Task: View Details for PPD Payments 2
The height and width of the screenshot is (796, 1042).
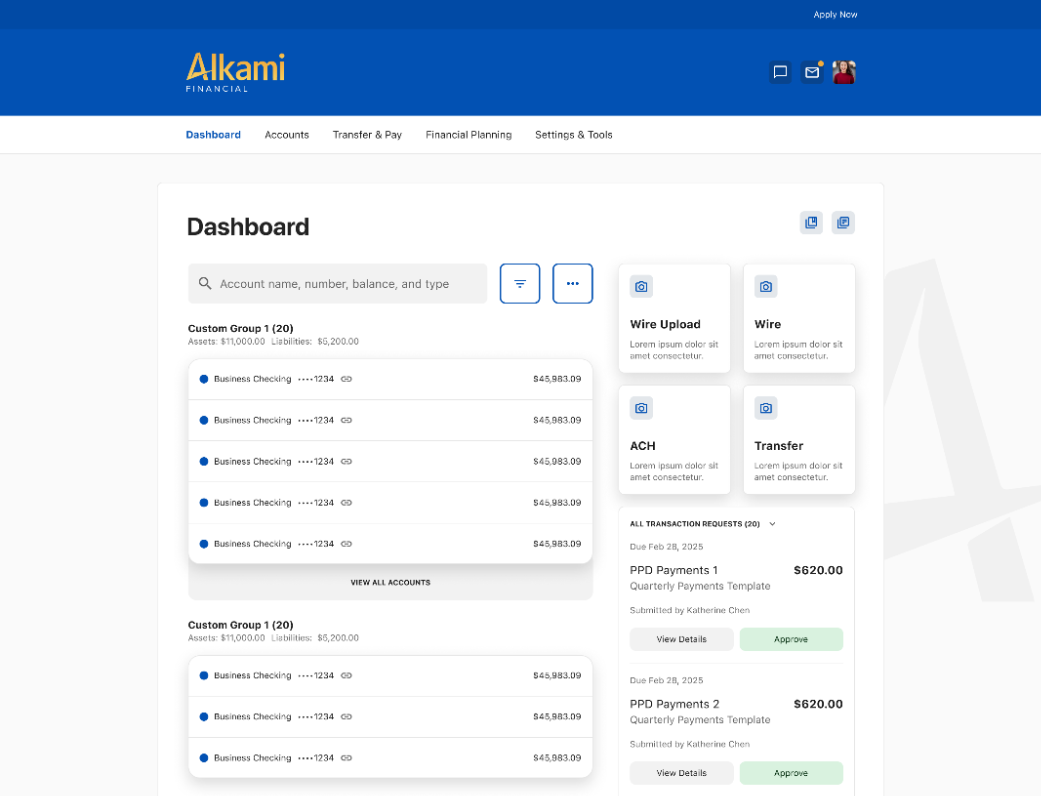Action: tap(682, 773)
